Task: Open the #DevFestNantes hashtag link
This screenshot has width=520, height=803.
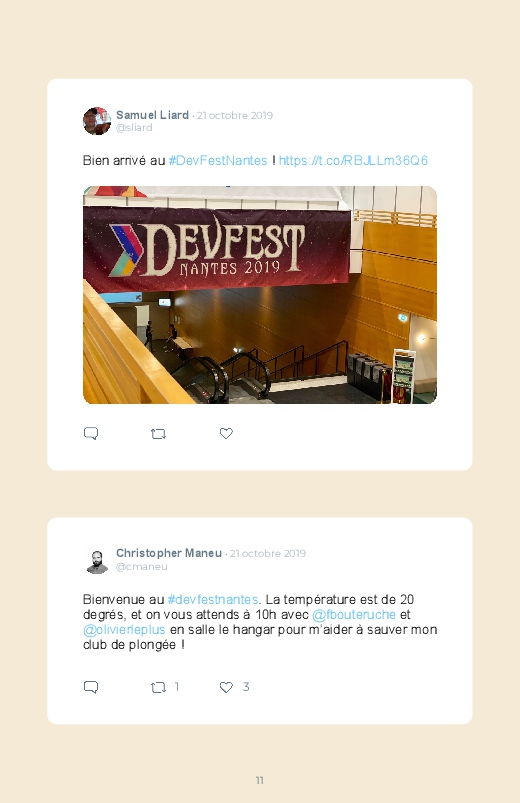Action: pyautogui.click(x=218, y=160)
